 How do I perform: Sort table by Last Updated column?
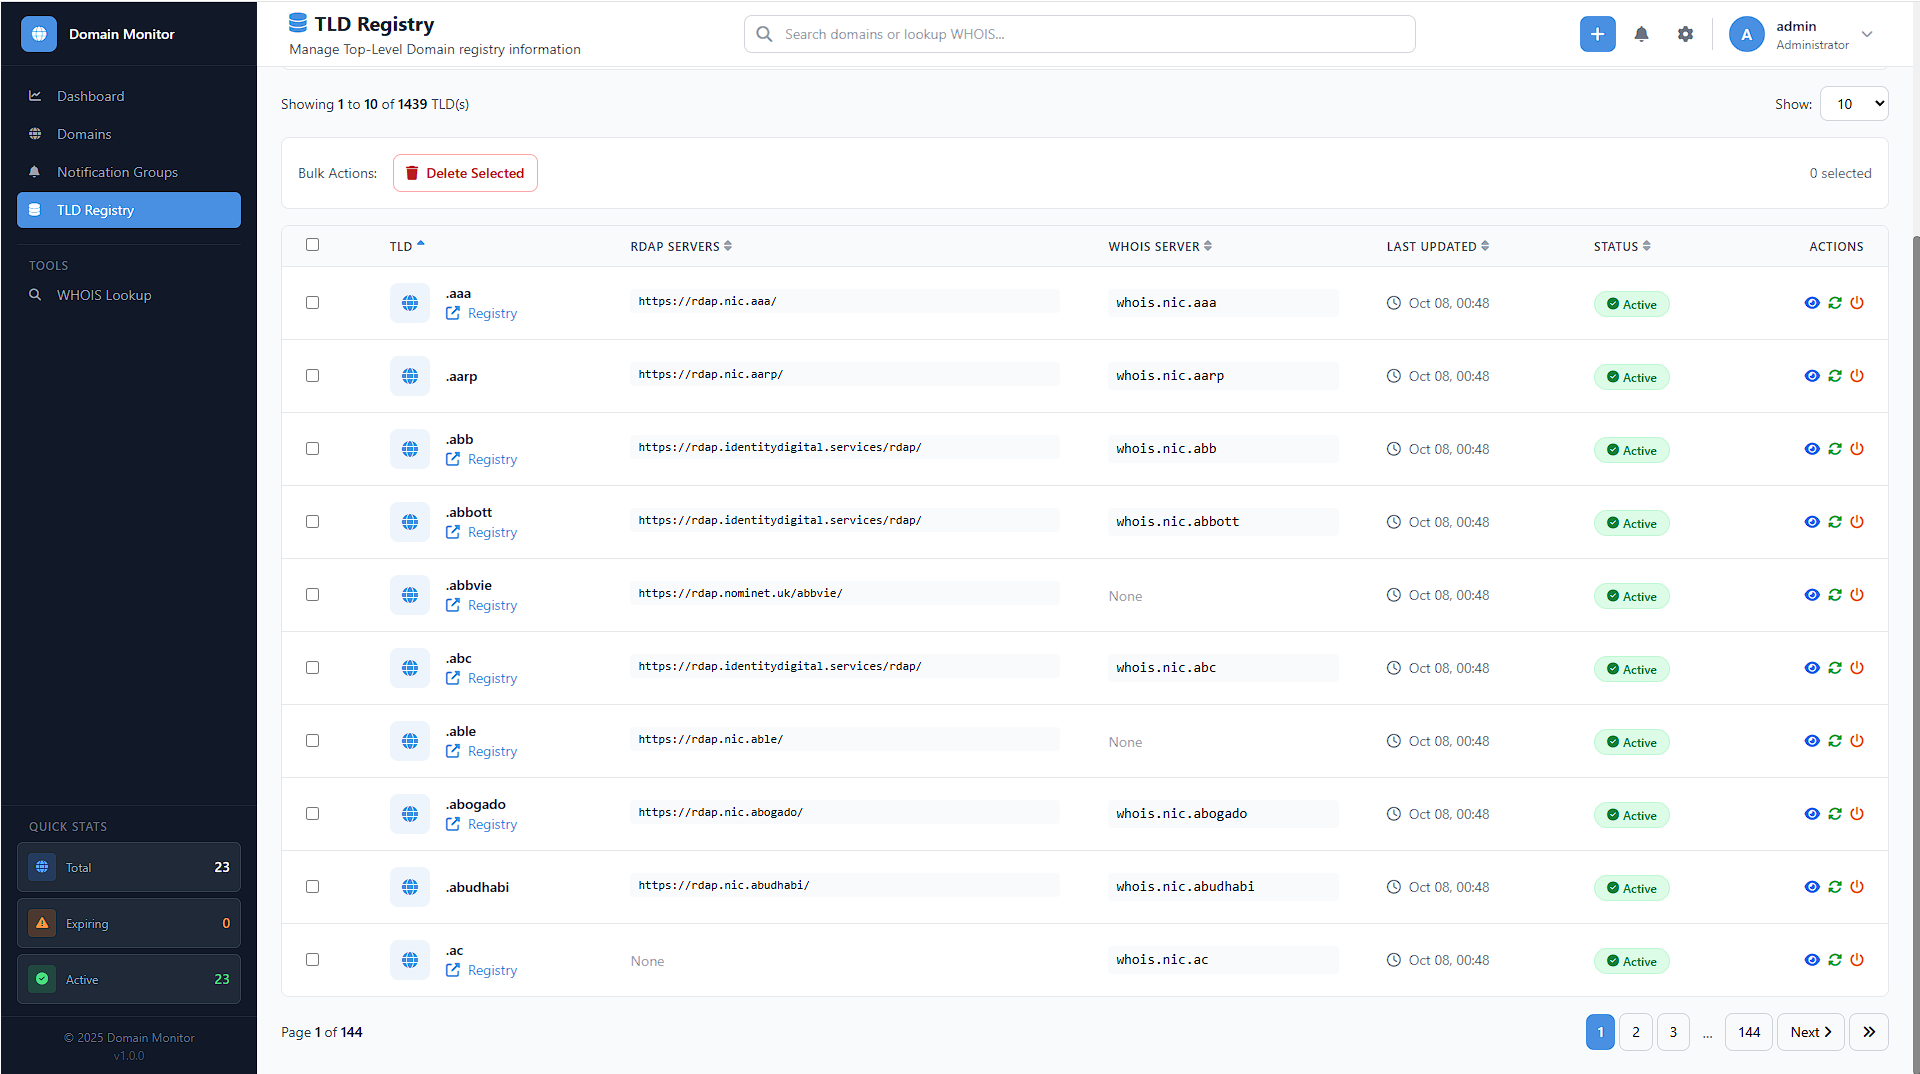[1437, 247]
